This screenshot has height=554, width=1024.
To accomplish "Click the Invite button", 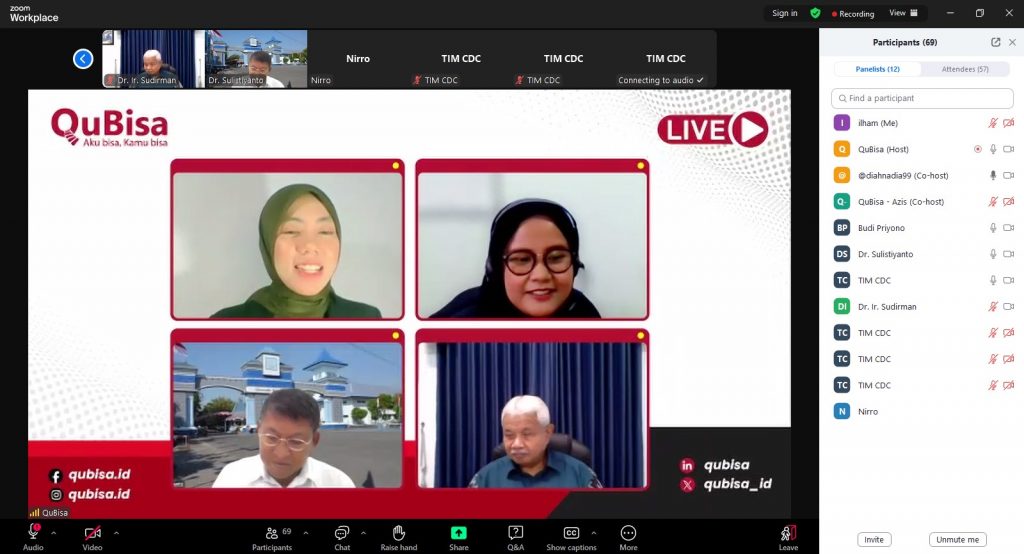I will pyautogui.click(x=873, y=539).
